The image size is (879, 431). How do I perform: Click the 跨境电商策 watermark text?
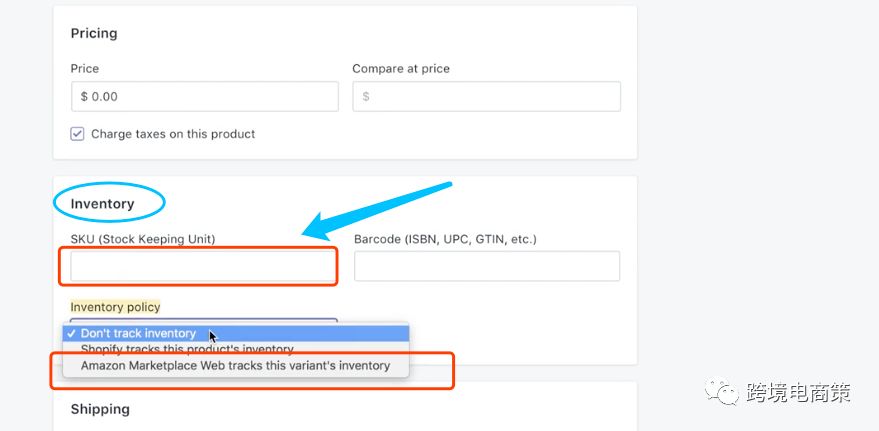click(798, 393)
